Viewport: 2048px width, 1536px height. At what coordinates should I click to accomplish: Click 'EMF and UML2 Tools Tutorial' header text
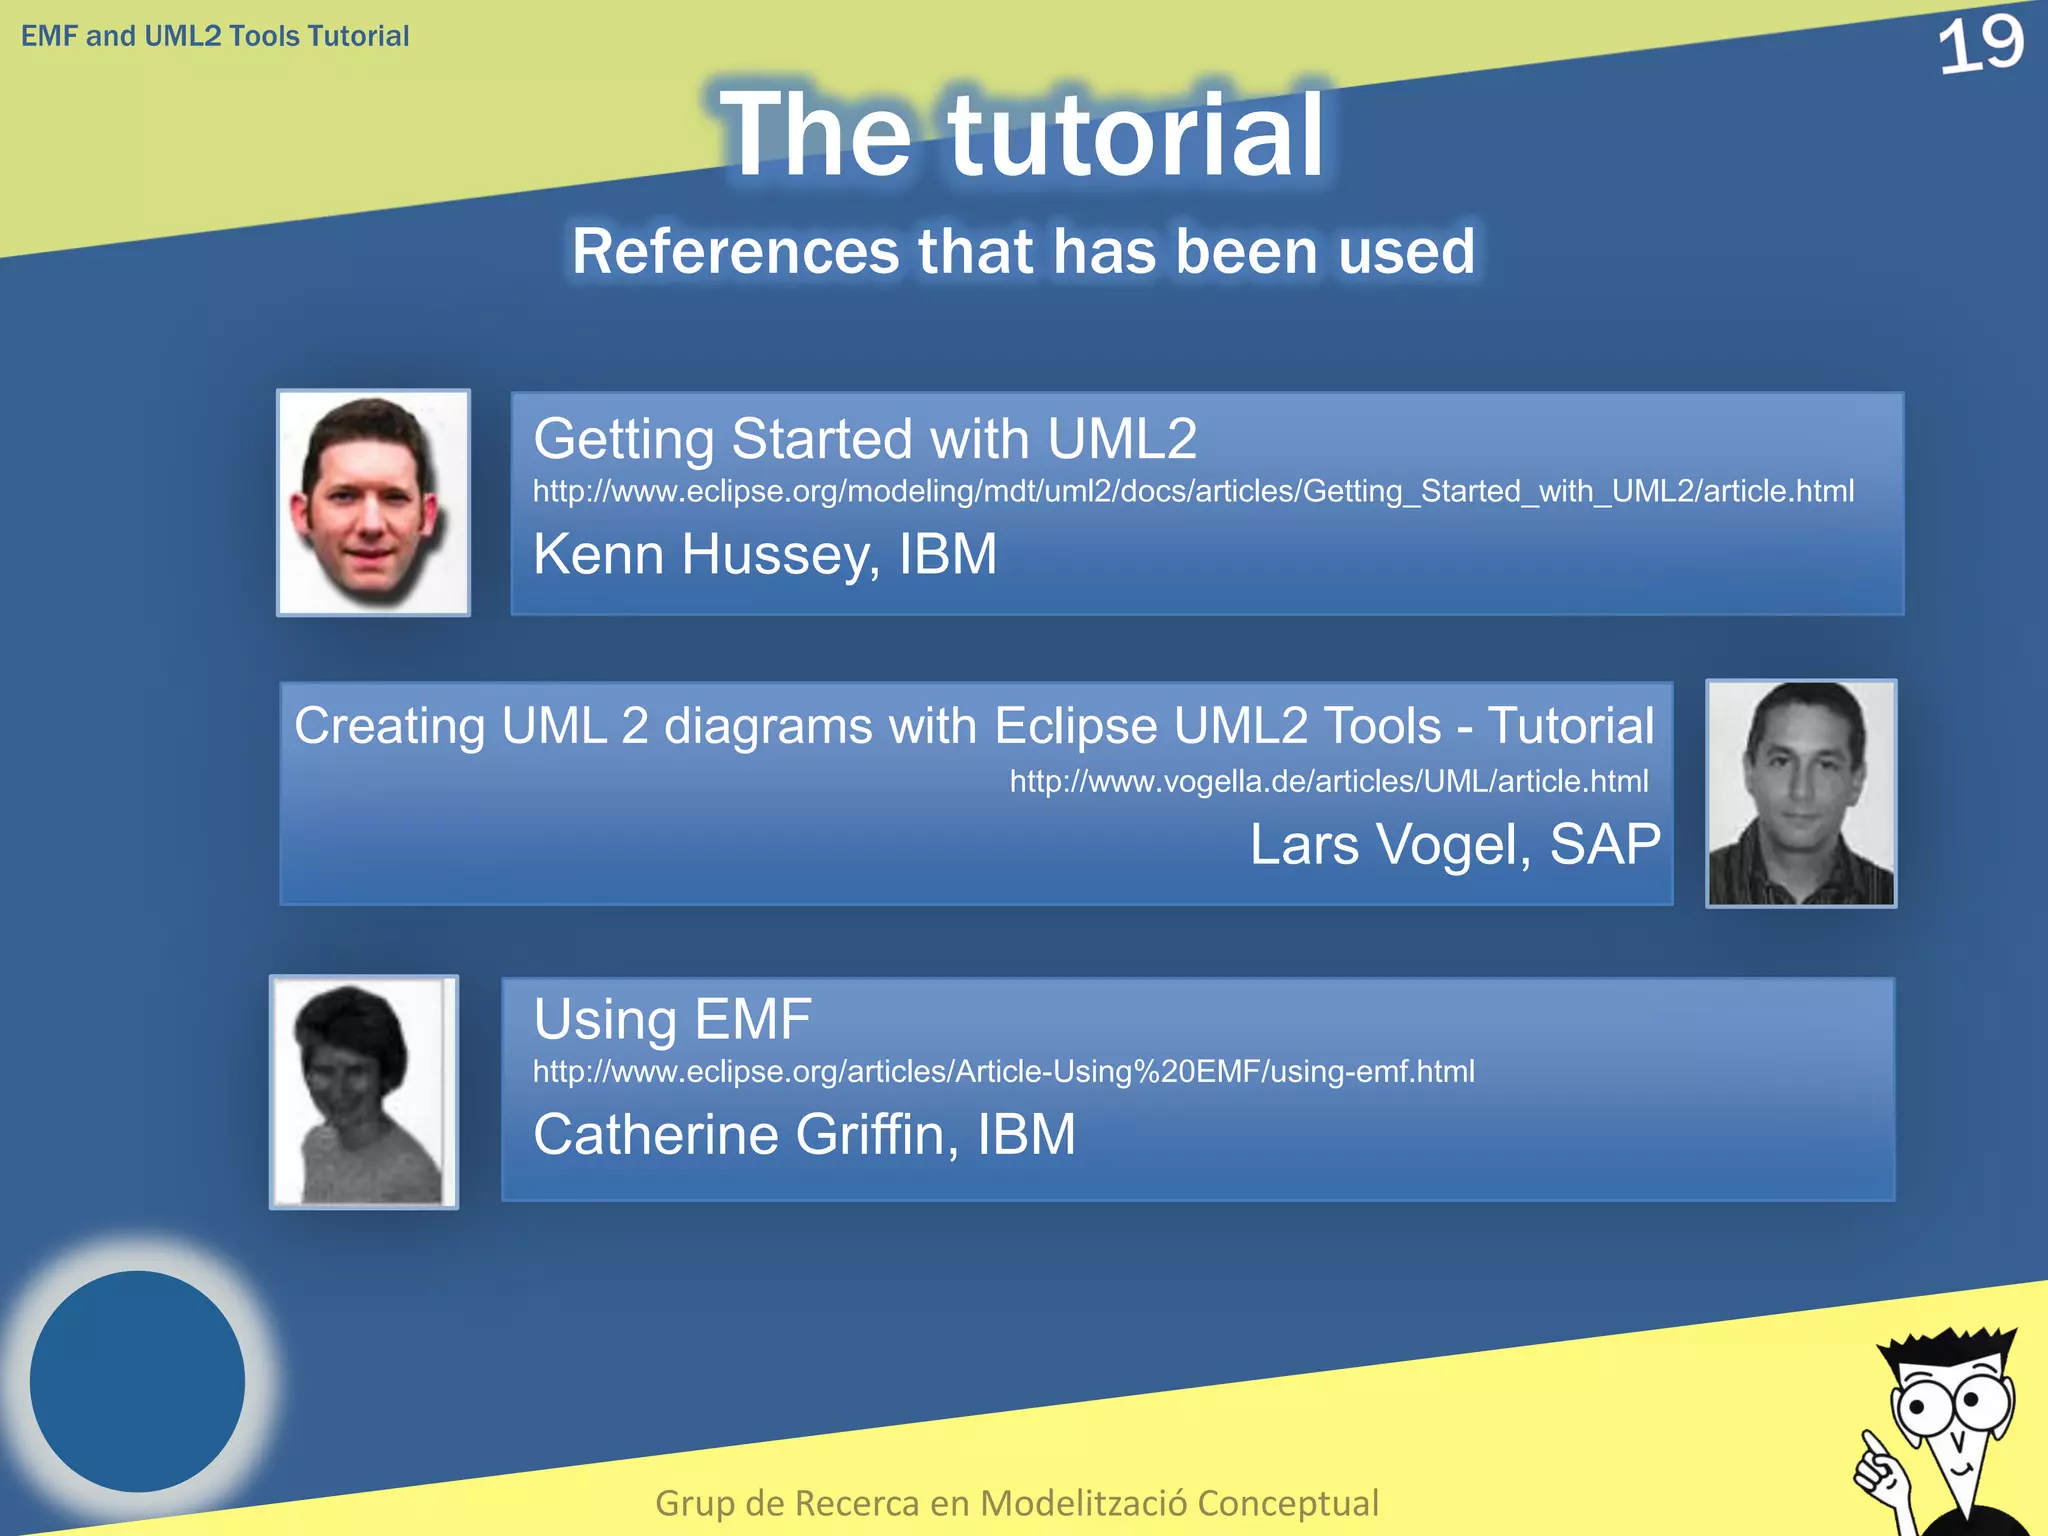pos(215,36)
